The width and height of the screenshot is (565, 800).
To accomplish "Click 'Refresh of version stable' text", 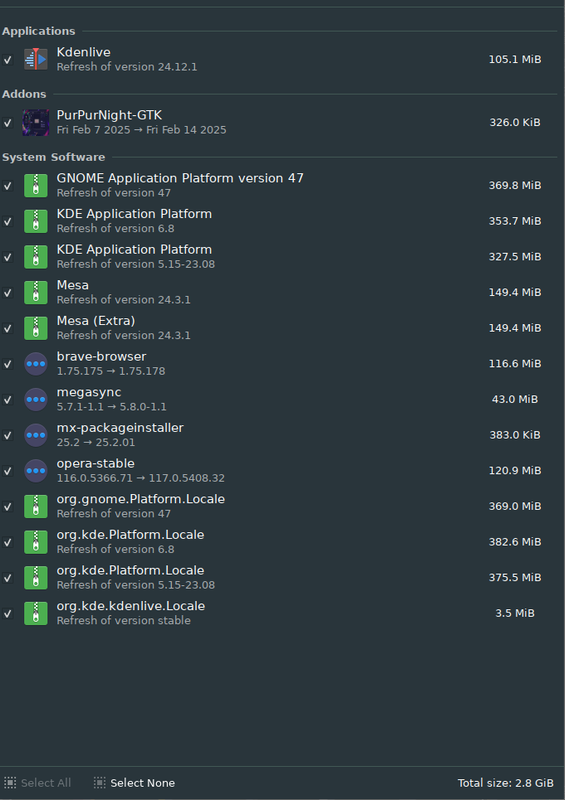I will tap(124, 621).
